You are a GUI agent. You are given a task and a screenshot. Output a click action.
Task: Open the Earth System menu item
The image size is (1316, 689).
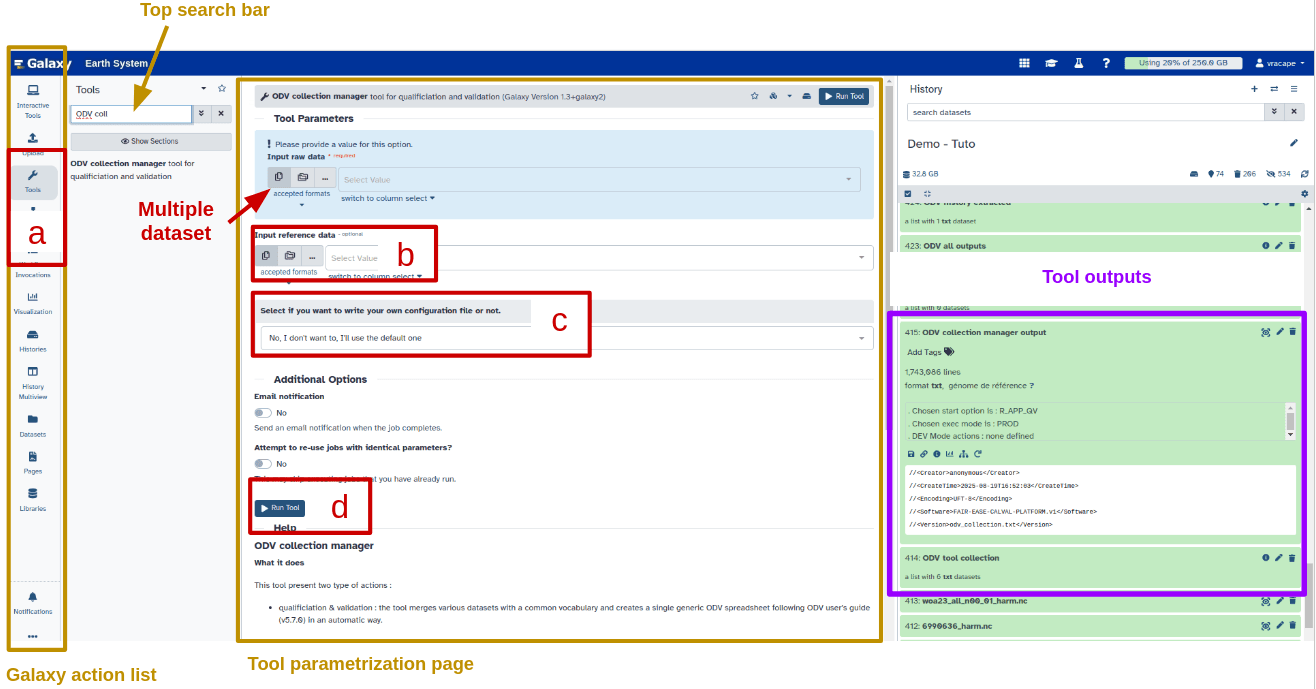coord(116,63)
